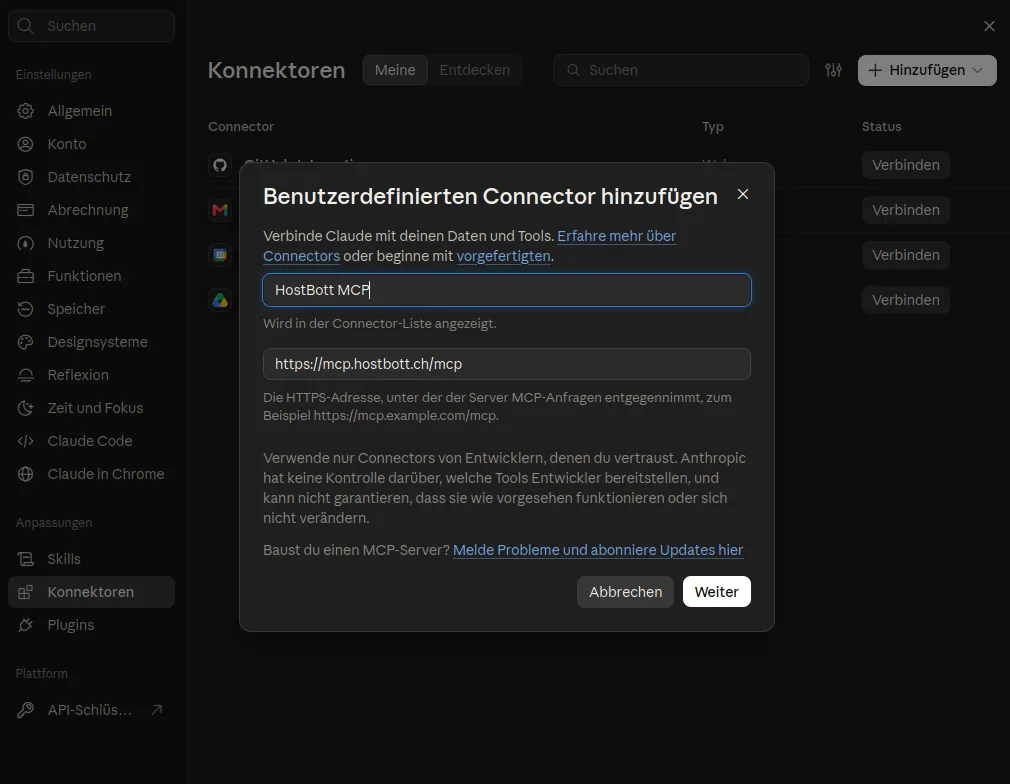Click the connectors Suchen search field
The height and width of the screenshot is (784, 1010).
pyautogui.click(x=681, y=70)
